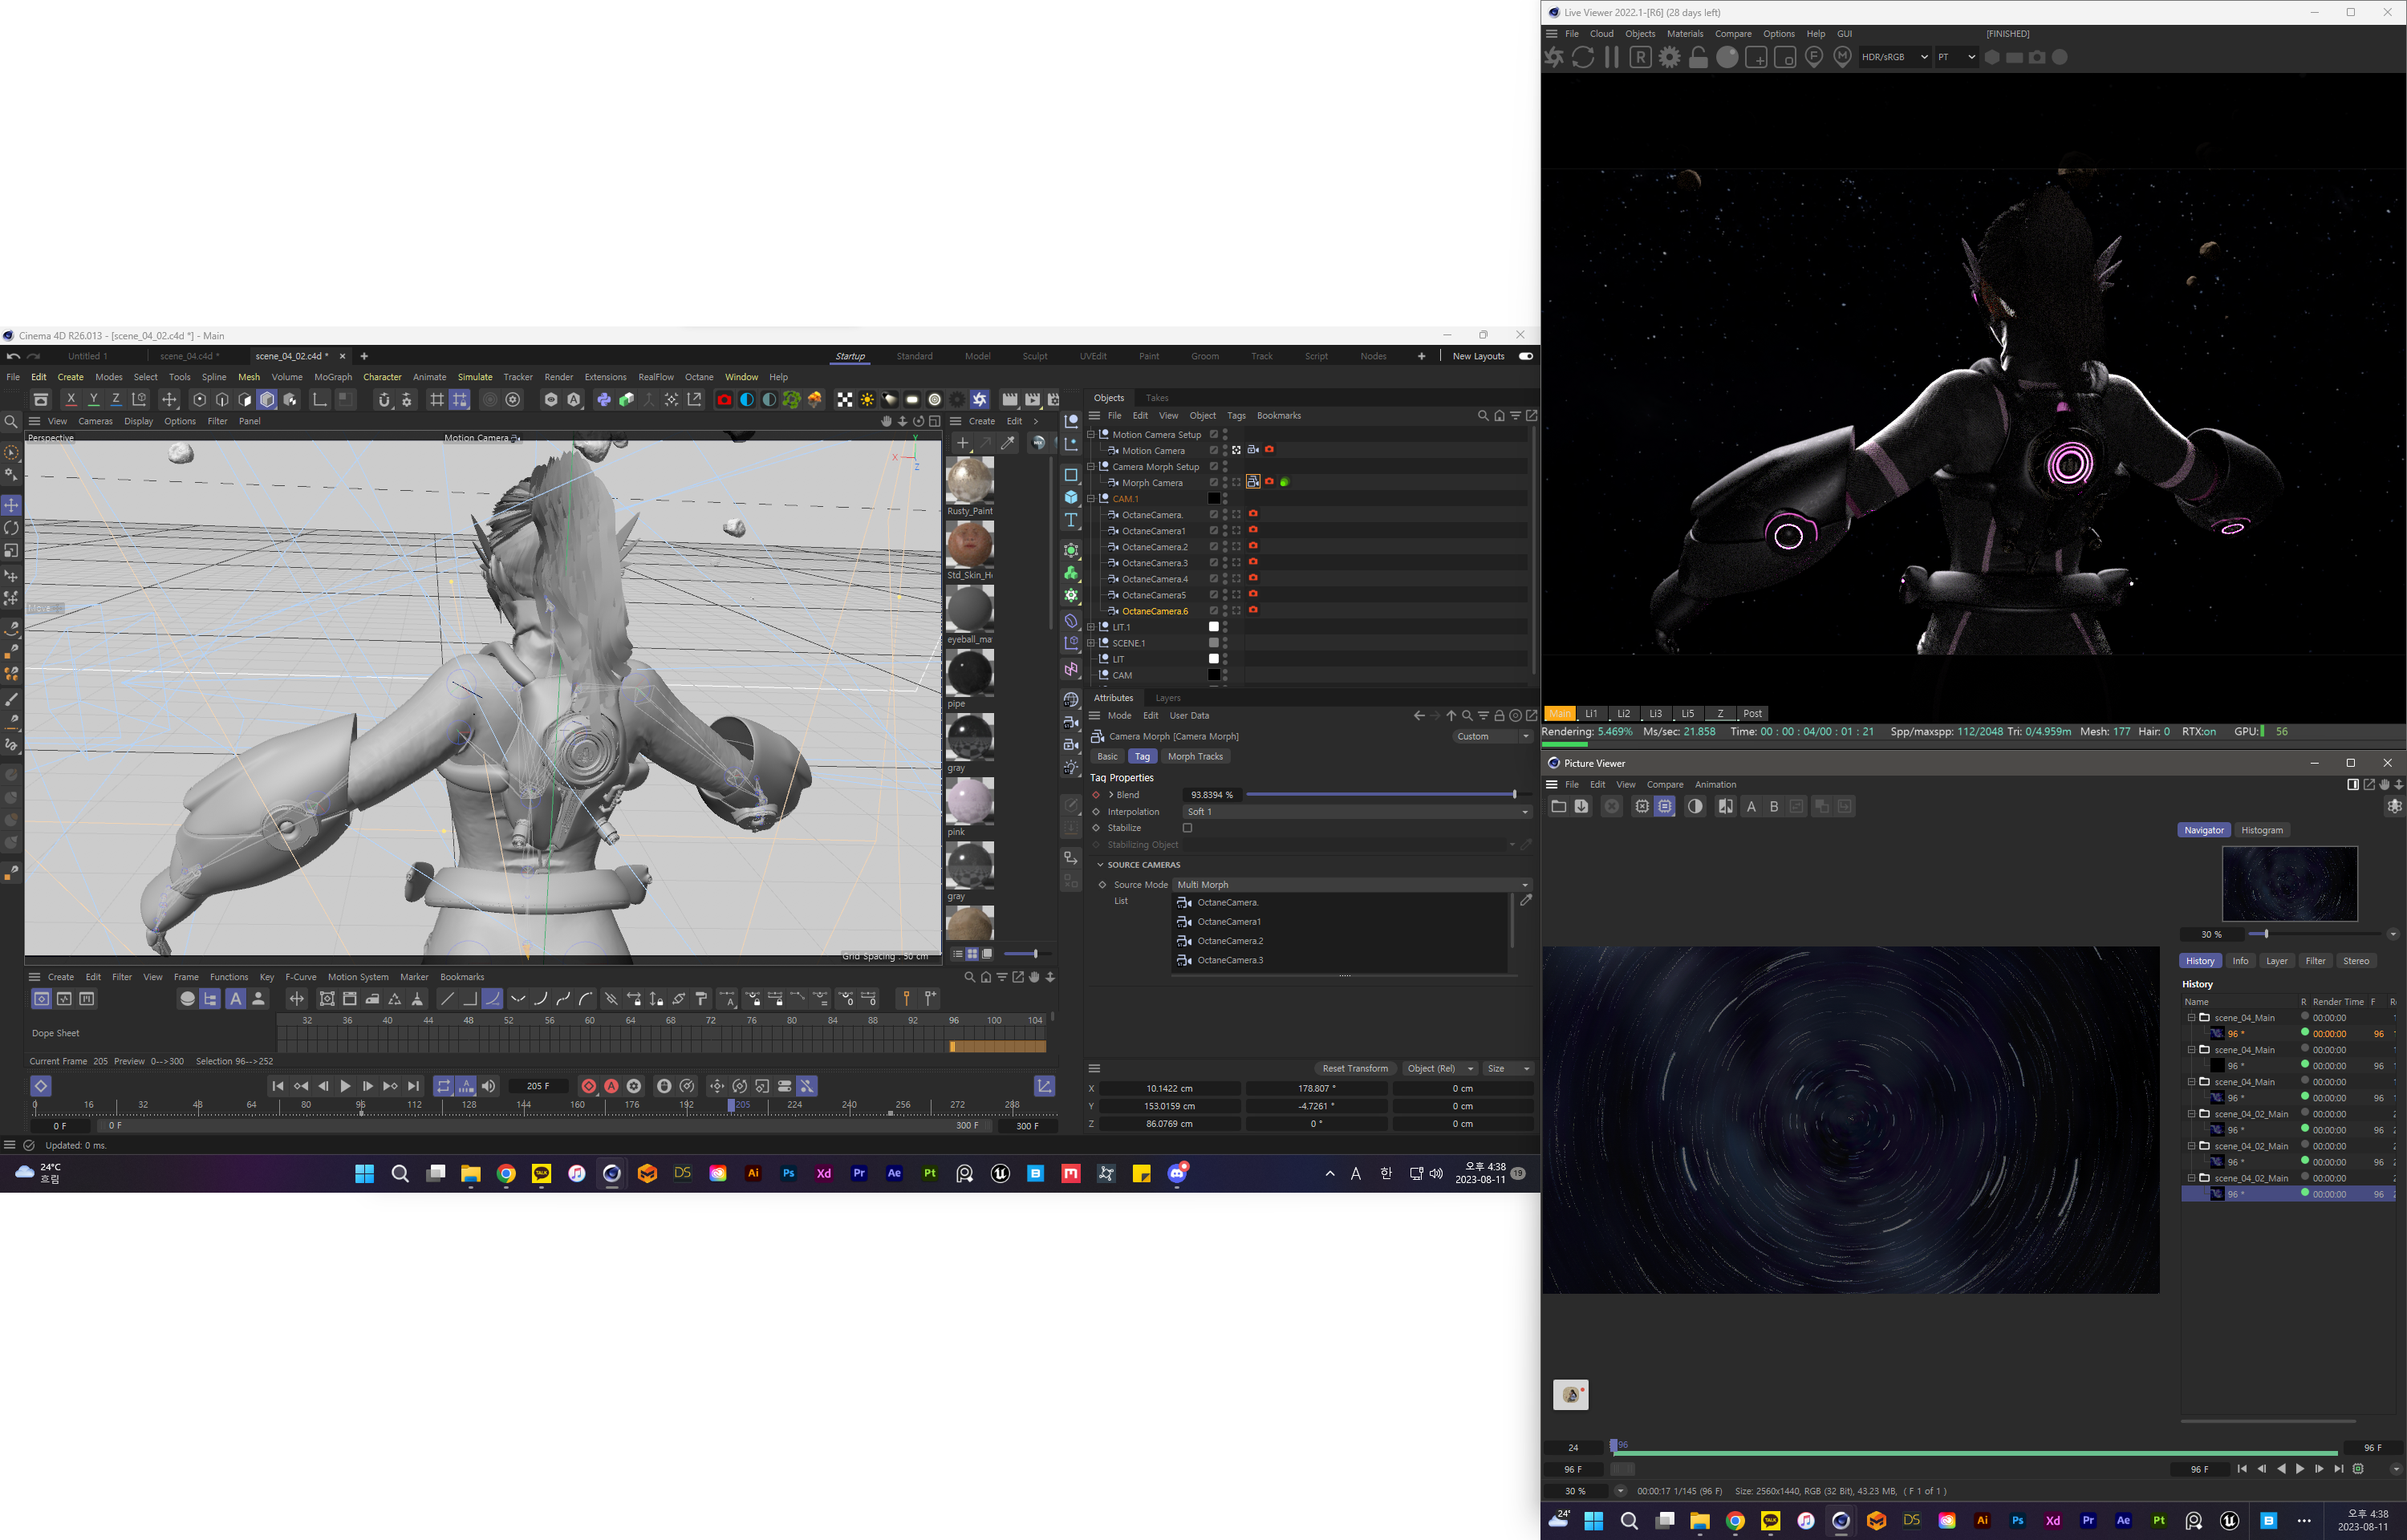Toggle the lock resolution icon in Live Viewer
Viewport: 2407px width, 1540px height.
pos(1698,57)
